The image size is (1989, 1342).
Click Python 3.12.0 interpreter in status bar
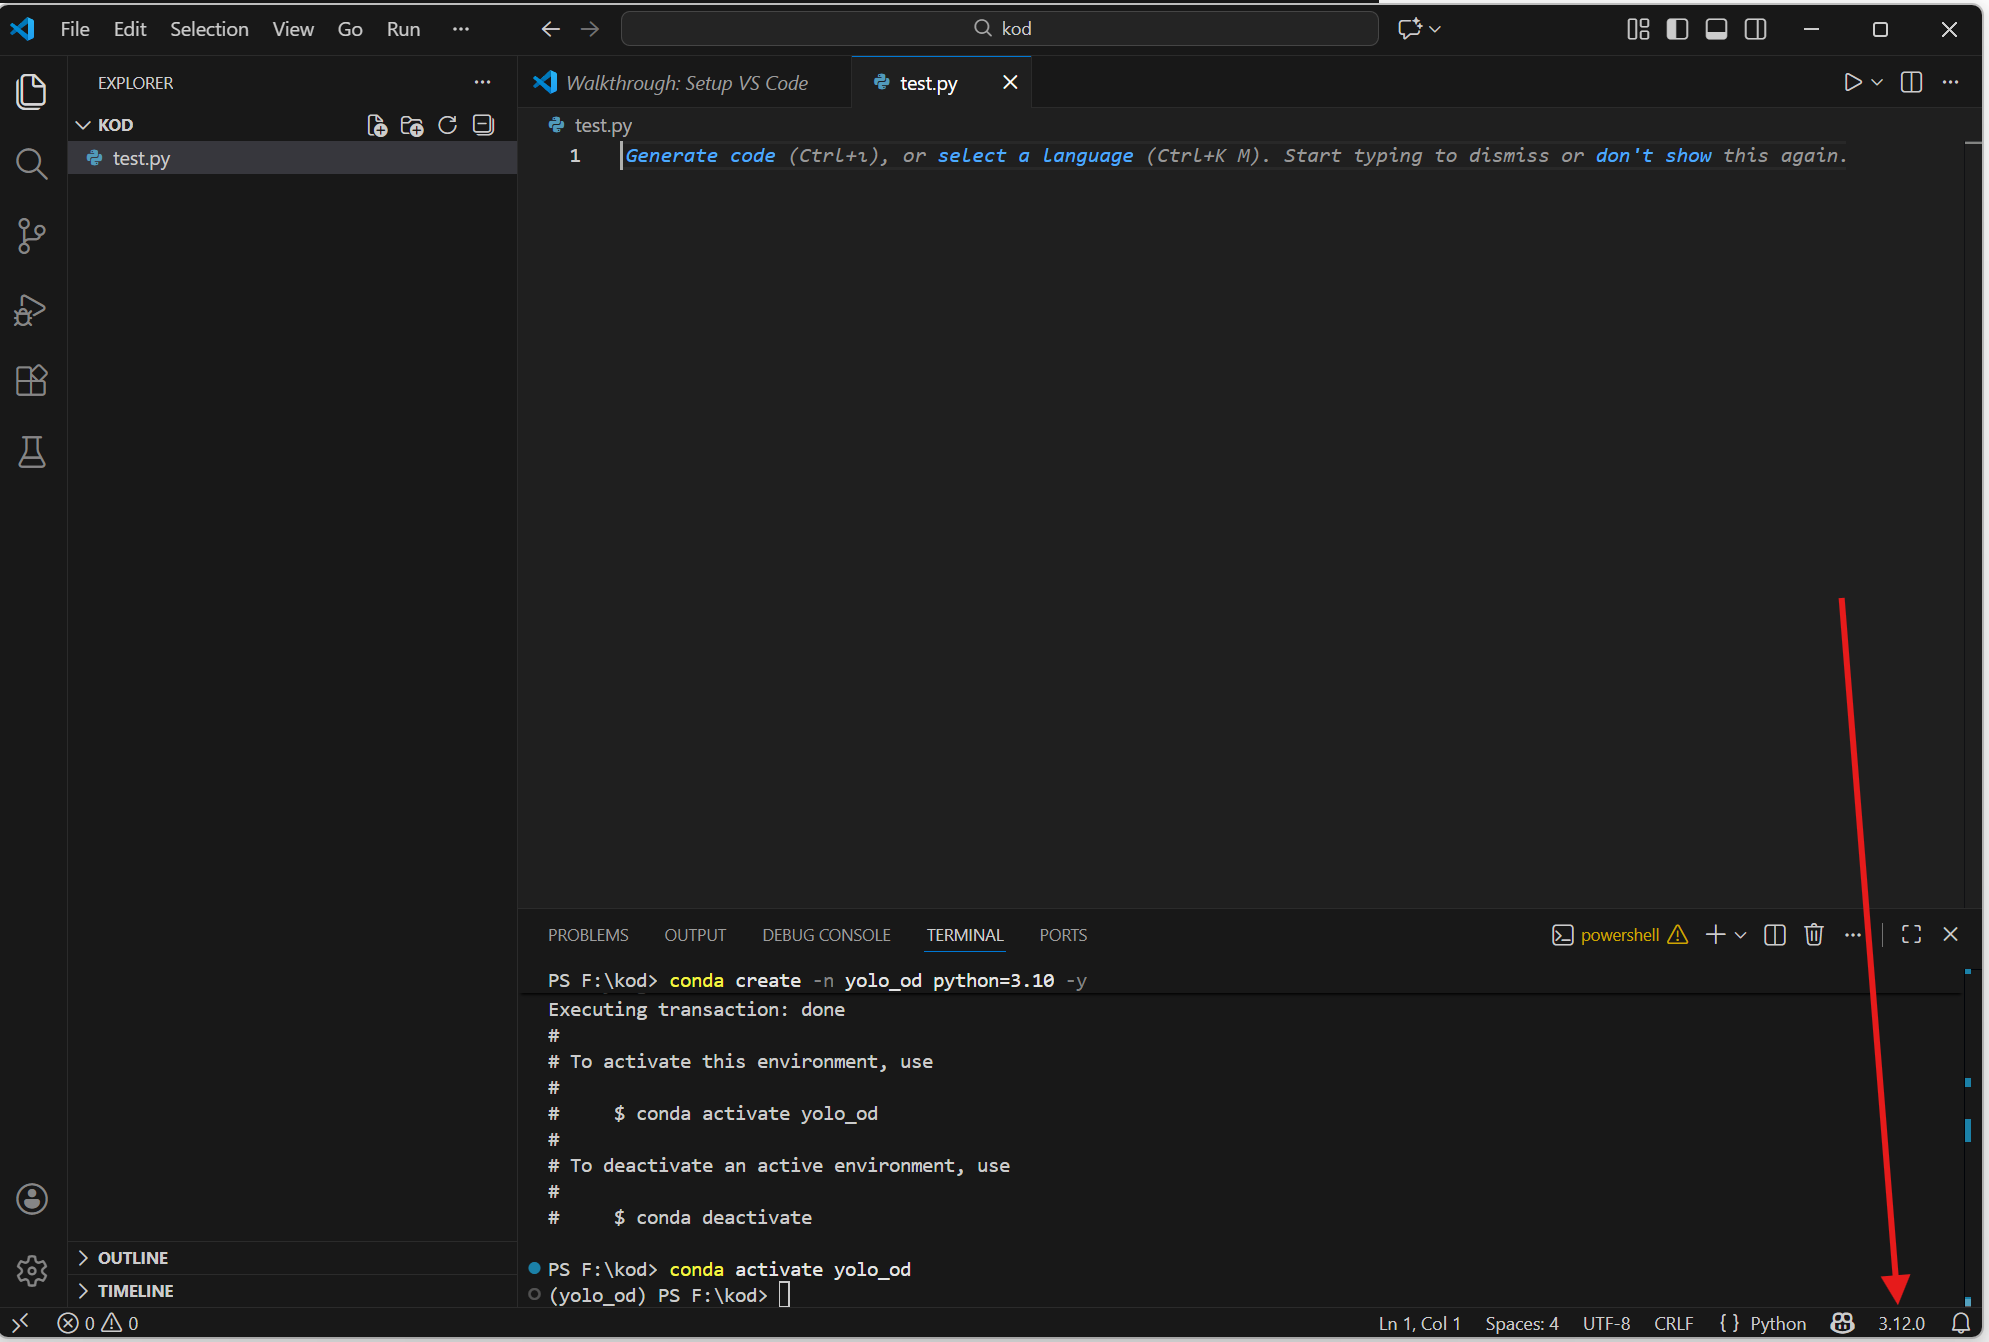coord(1901,1323)
